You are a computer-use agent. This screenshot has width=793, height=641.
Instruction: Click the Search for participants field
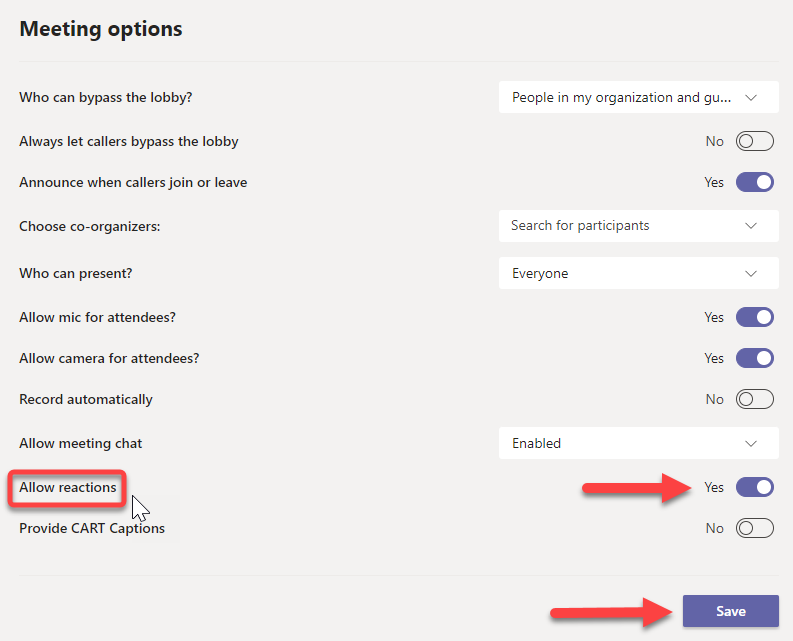point(637,226)
